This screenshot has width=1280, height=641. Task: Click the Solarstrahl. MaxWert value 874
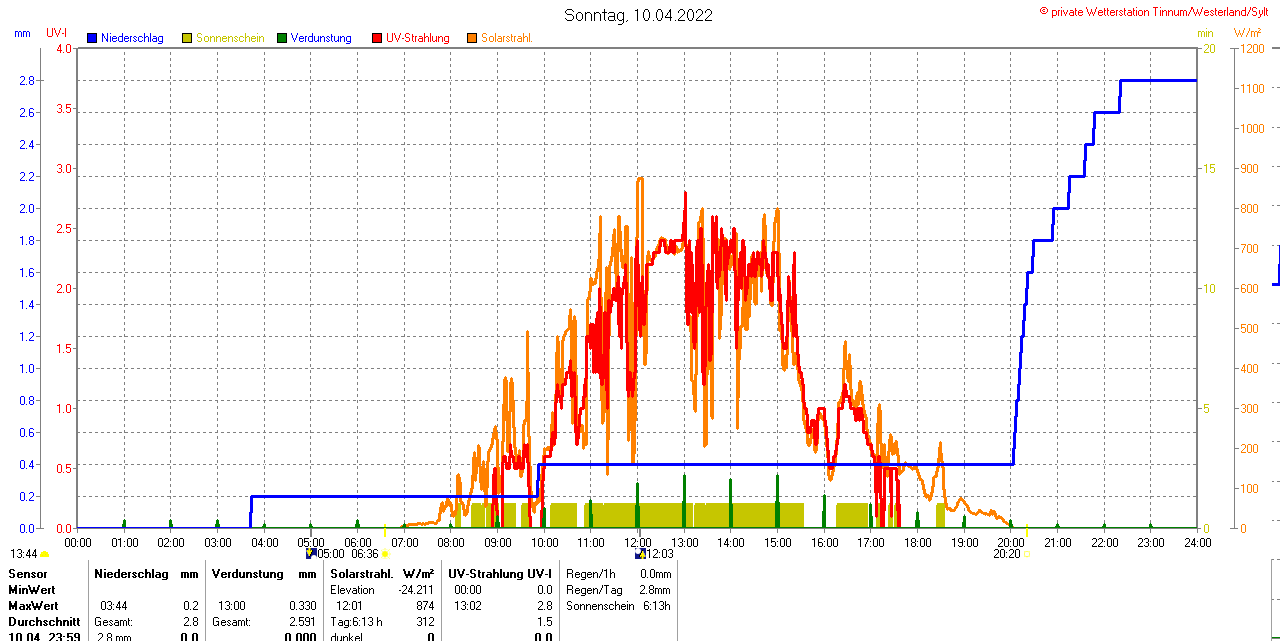click(x=424, y=606)
